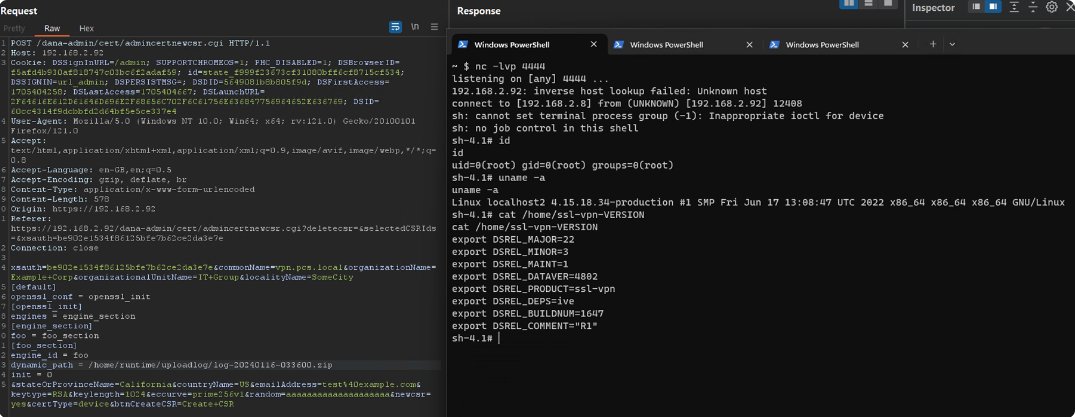Dock the Inspector panel to the left
This screenshot has height=417, width=1075.
[x=976, y=7]
